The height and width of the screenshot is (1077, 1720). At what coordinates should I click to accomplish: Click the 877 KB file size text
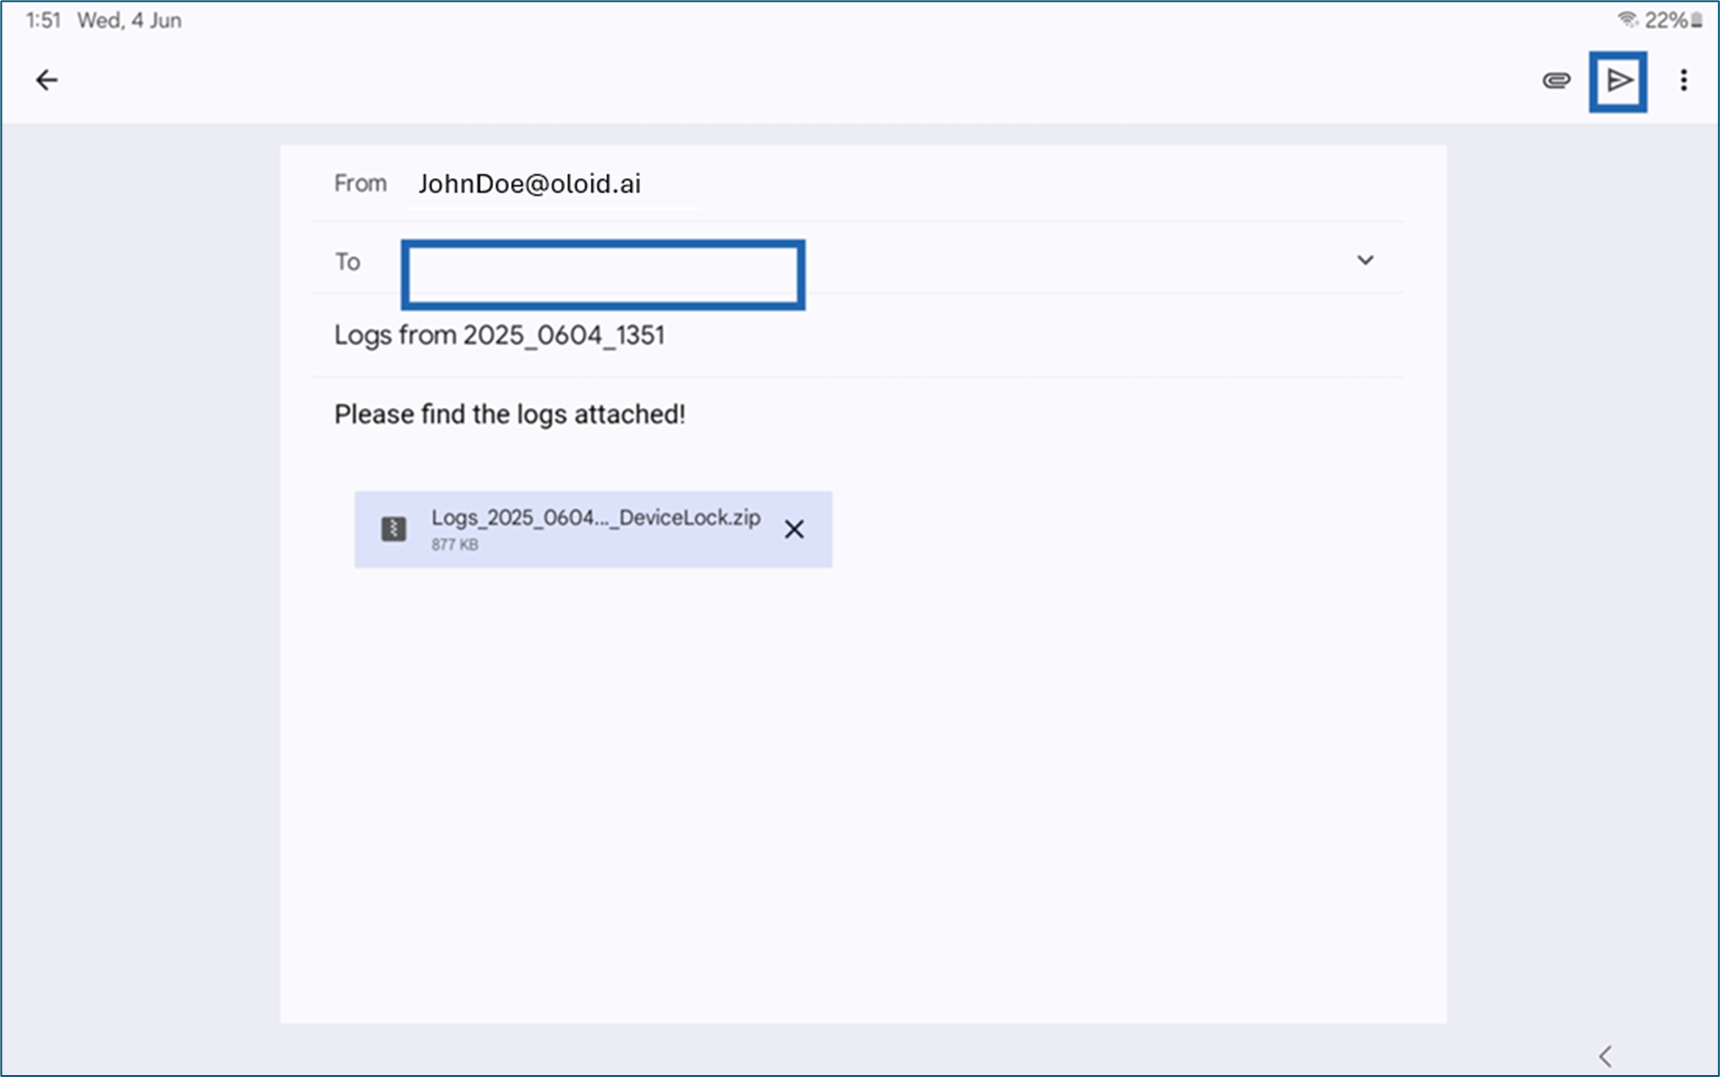(x=455, y=545)
